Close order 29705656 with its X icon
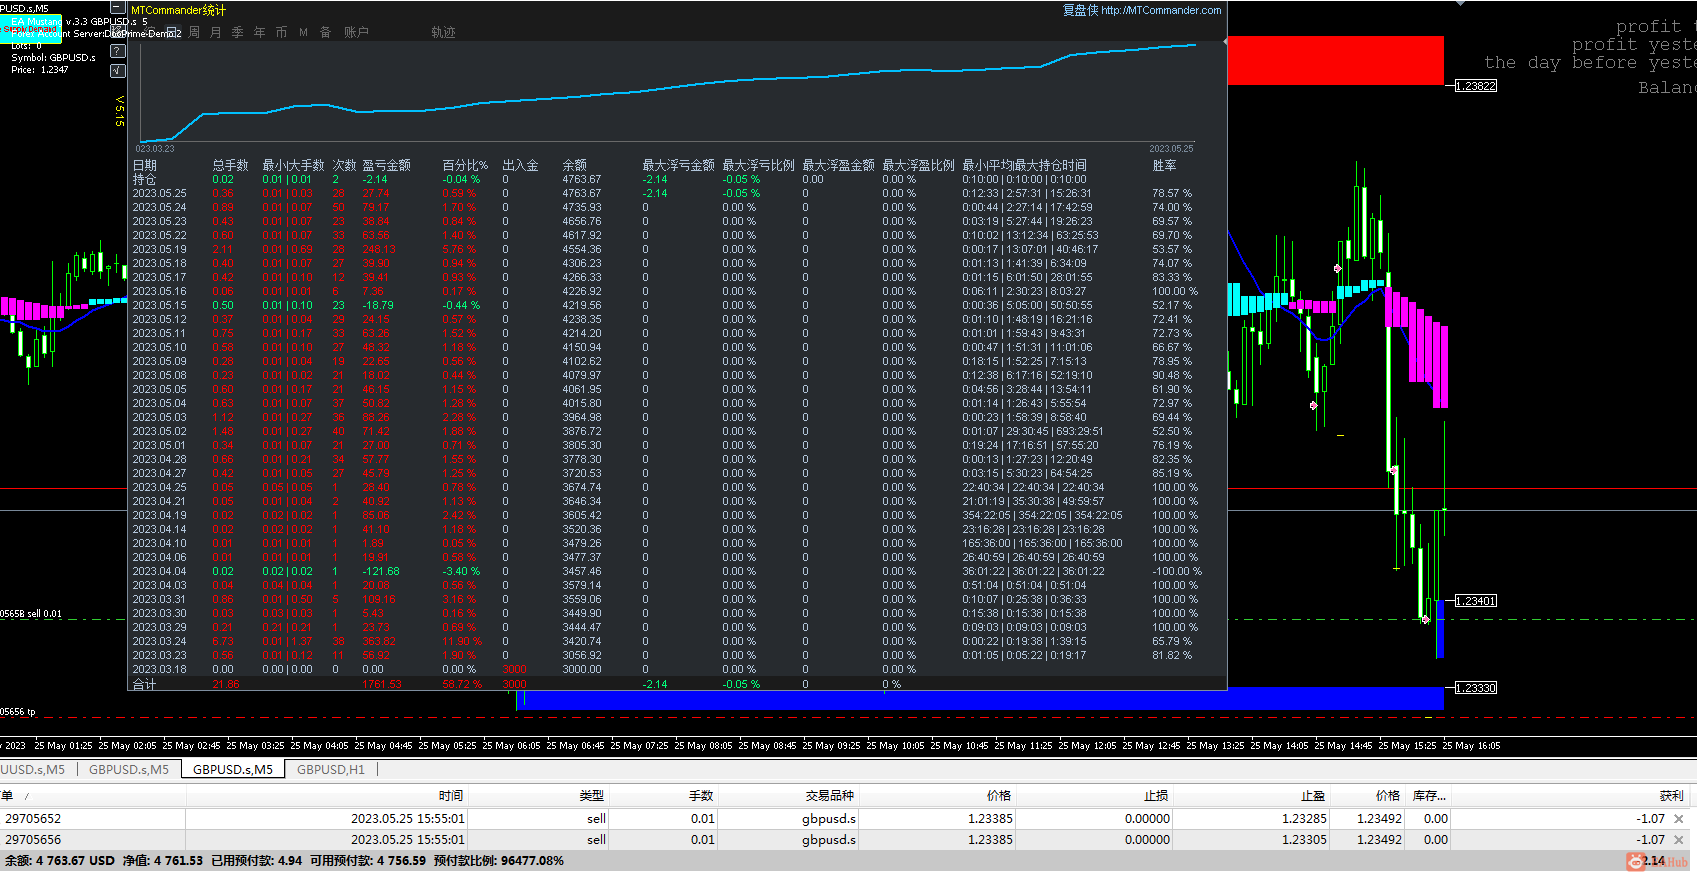 tap(1679, 840)
